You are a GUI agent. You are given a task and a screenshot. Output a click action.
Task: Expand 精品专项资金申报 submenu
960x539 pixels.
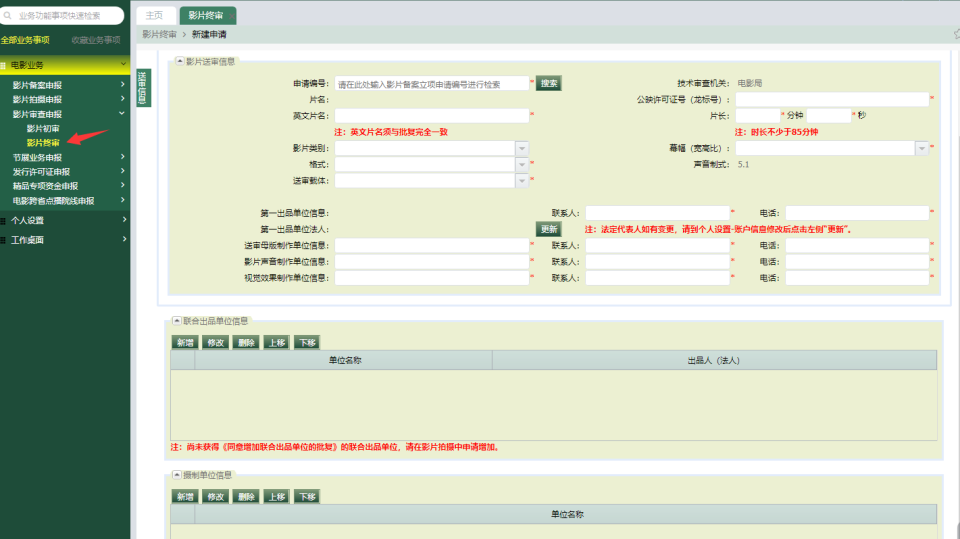point(123,185)
